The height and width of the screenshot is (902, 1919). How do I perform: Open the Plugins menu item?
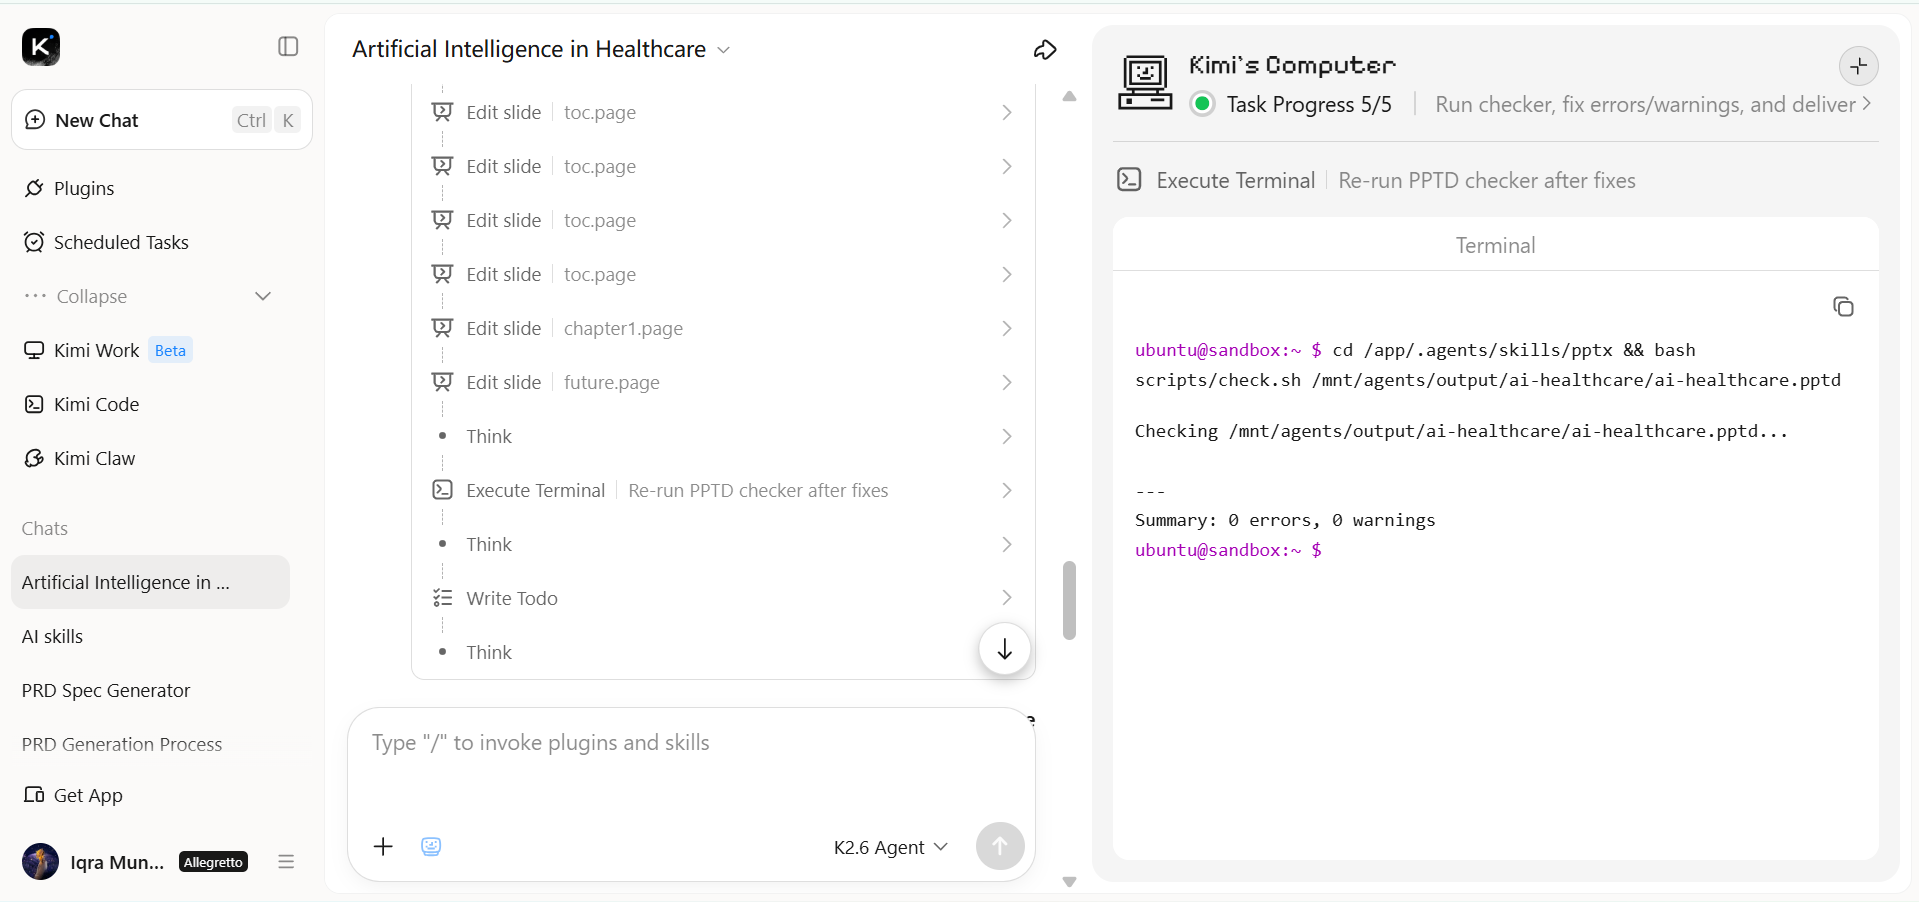[84, 188]
